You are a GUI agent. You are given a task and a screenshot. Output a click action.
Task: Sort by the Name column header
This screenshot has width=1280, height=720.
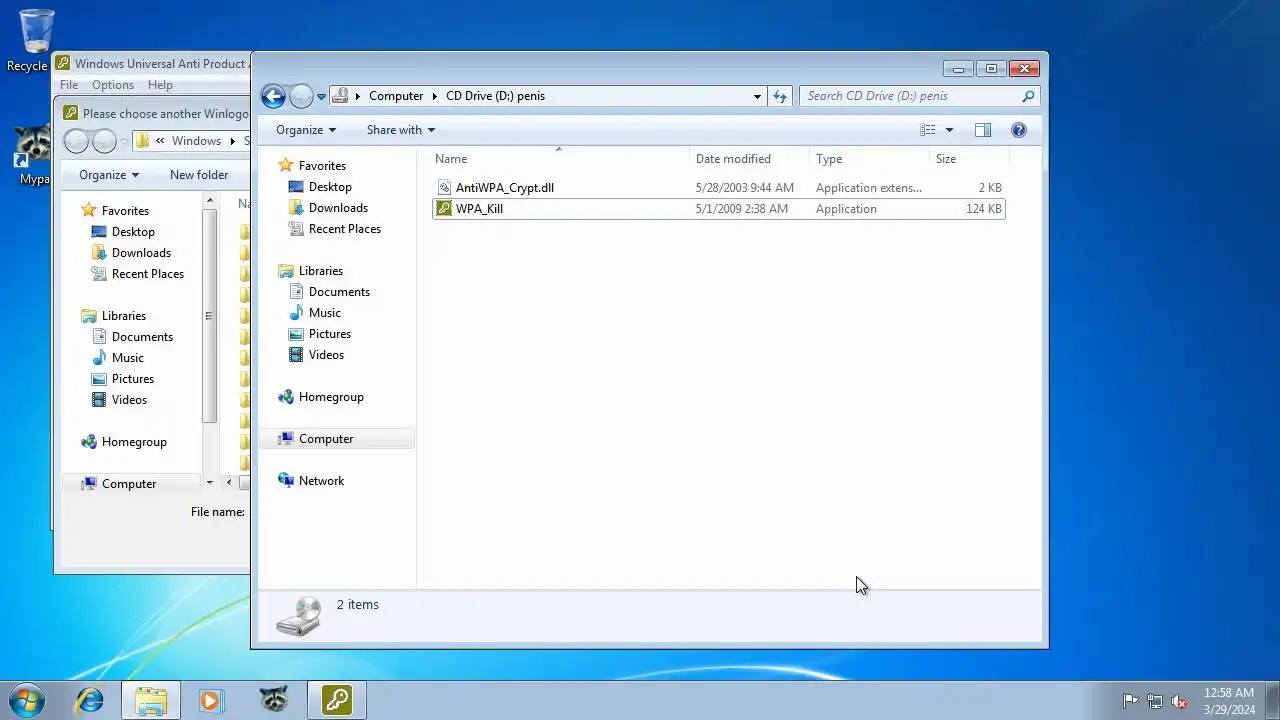coord(560,159)
